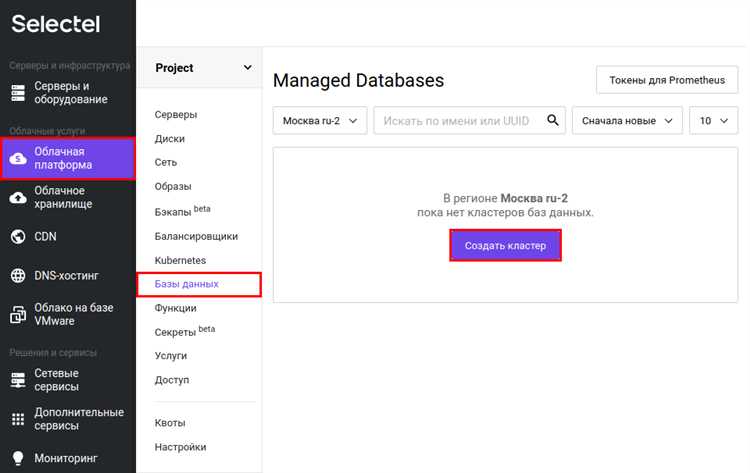Click the Облако на базе VMware icon

pyautogui.click(x=18, y=314)
